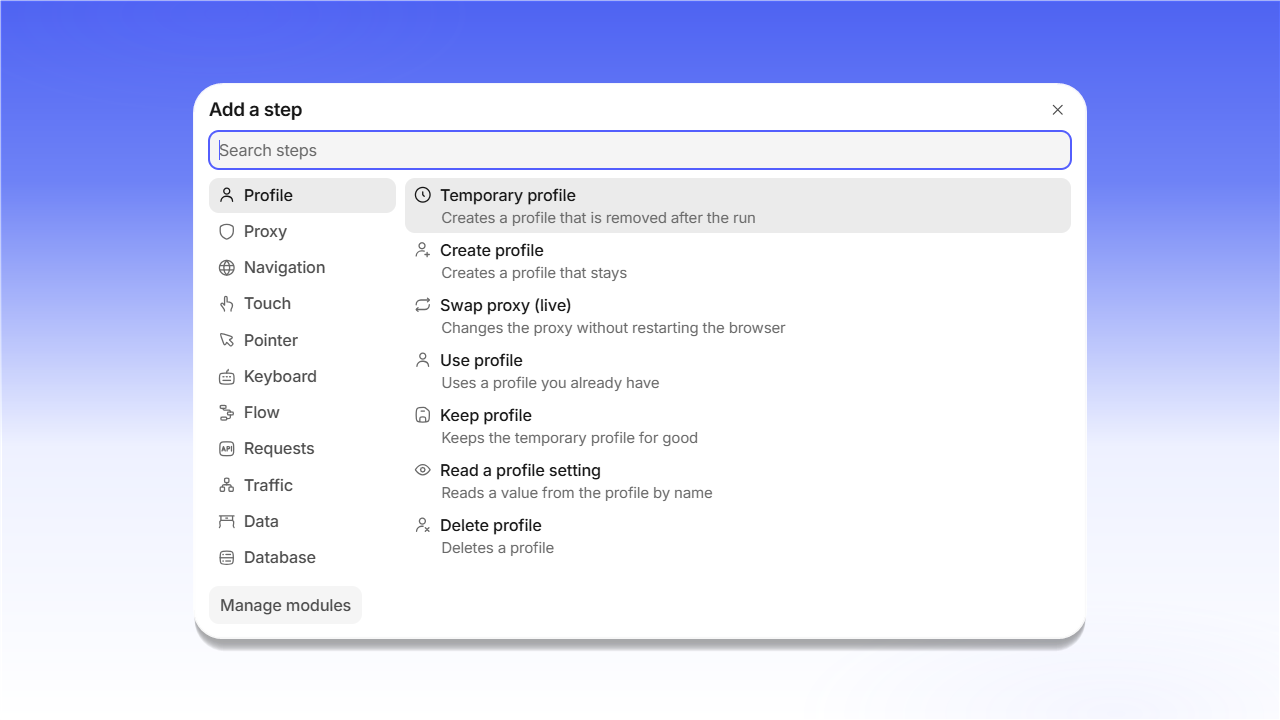Click the Flow diagram icon
This screenshot has width=1280, height=720.
226,413
